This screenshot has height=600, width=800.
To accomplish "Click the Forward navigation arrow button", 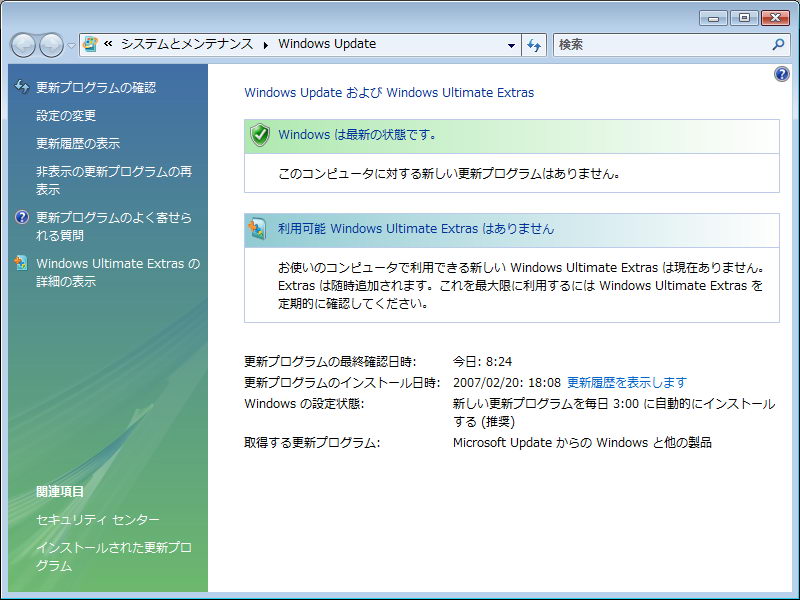I will tap(52, 45).
